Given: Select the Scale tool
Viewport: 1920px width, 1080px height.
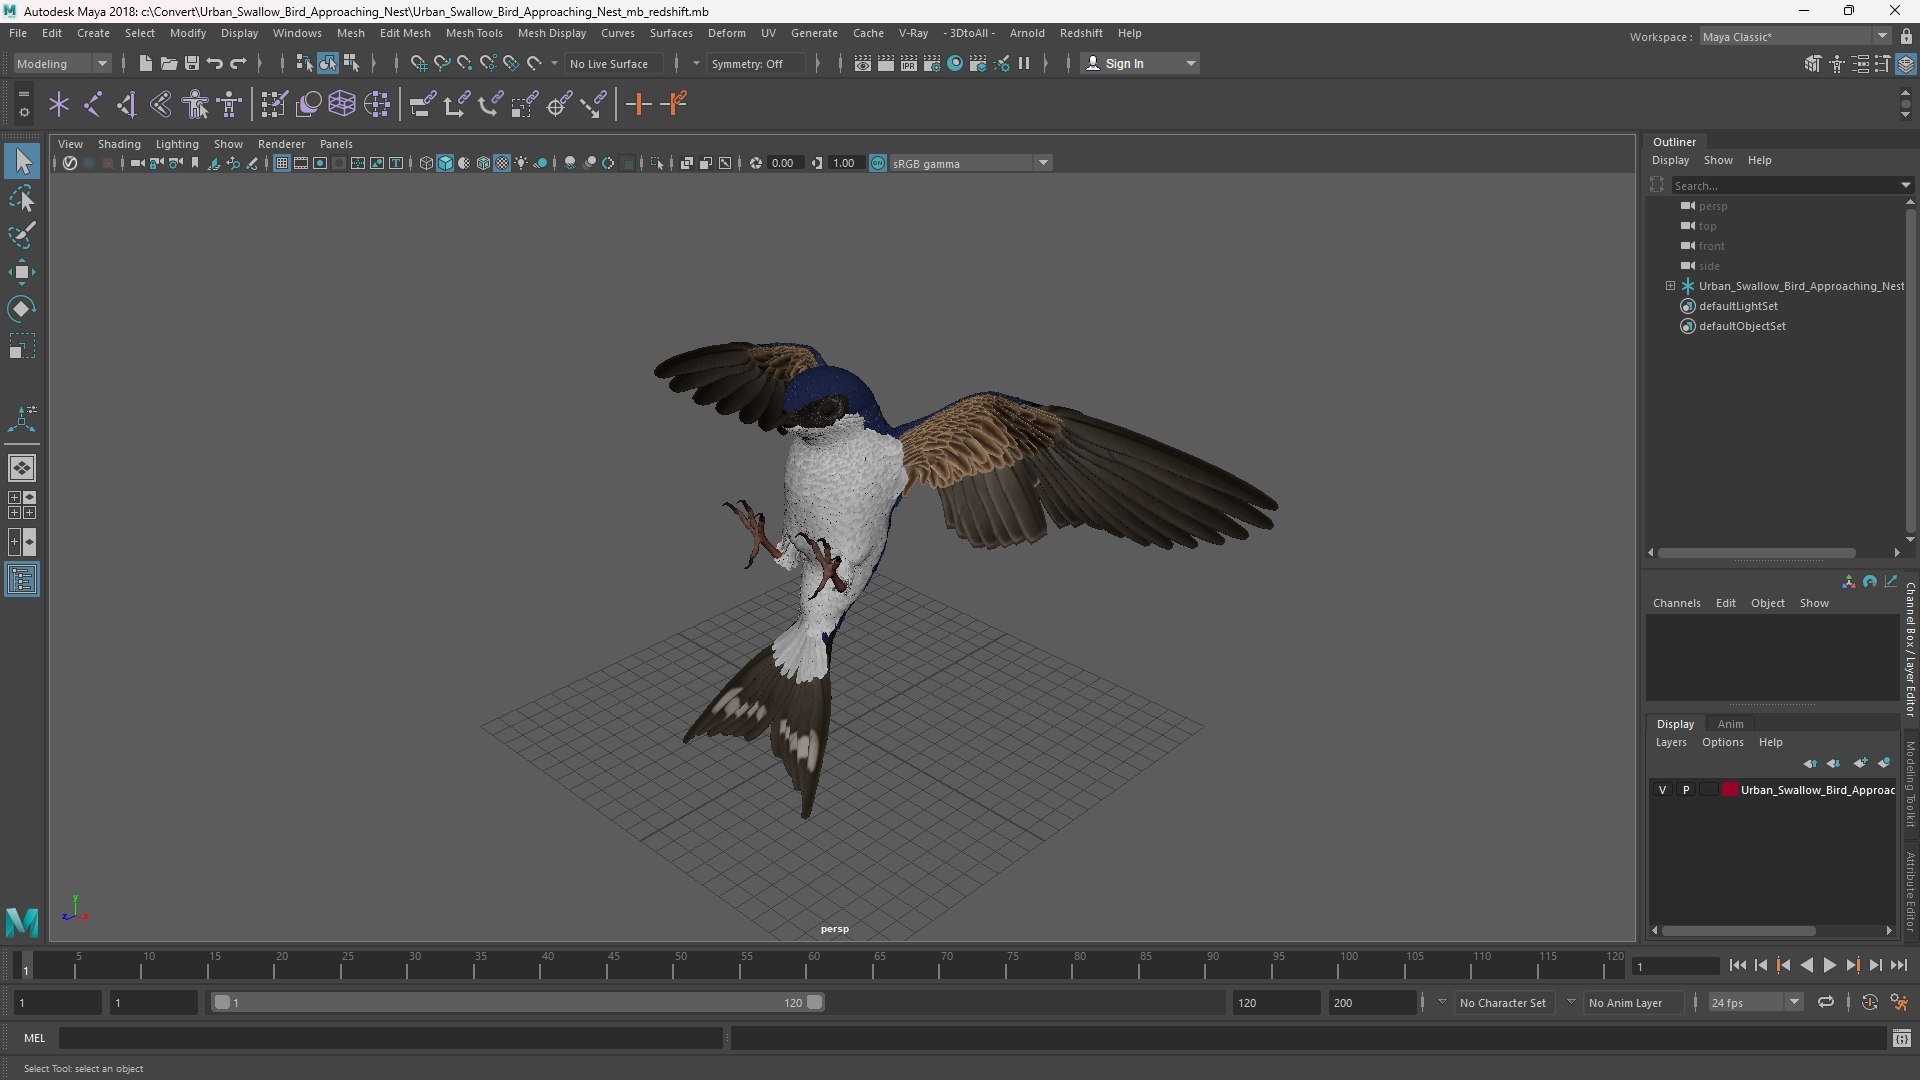Looking at the screenshot, I should [x=22, y=346].
